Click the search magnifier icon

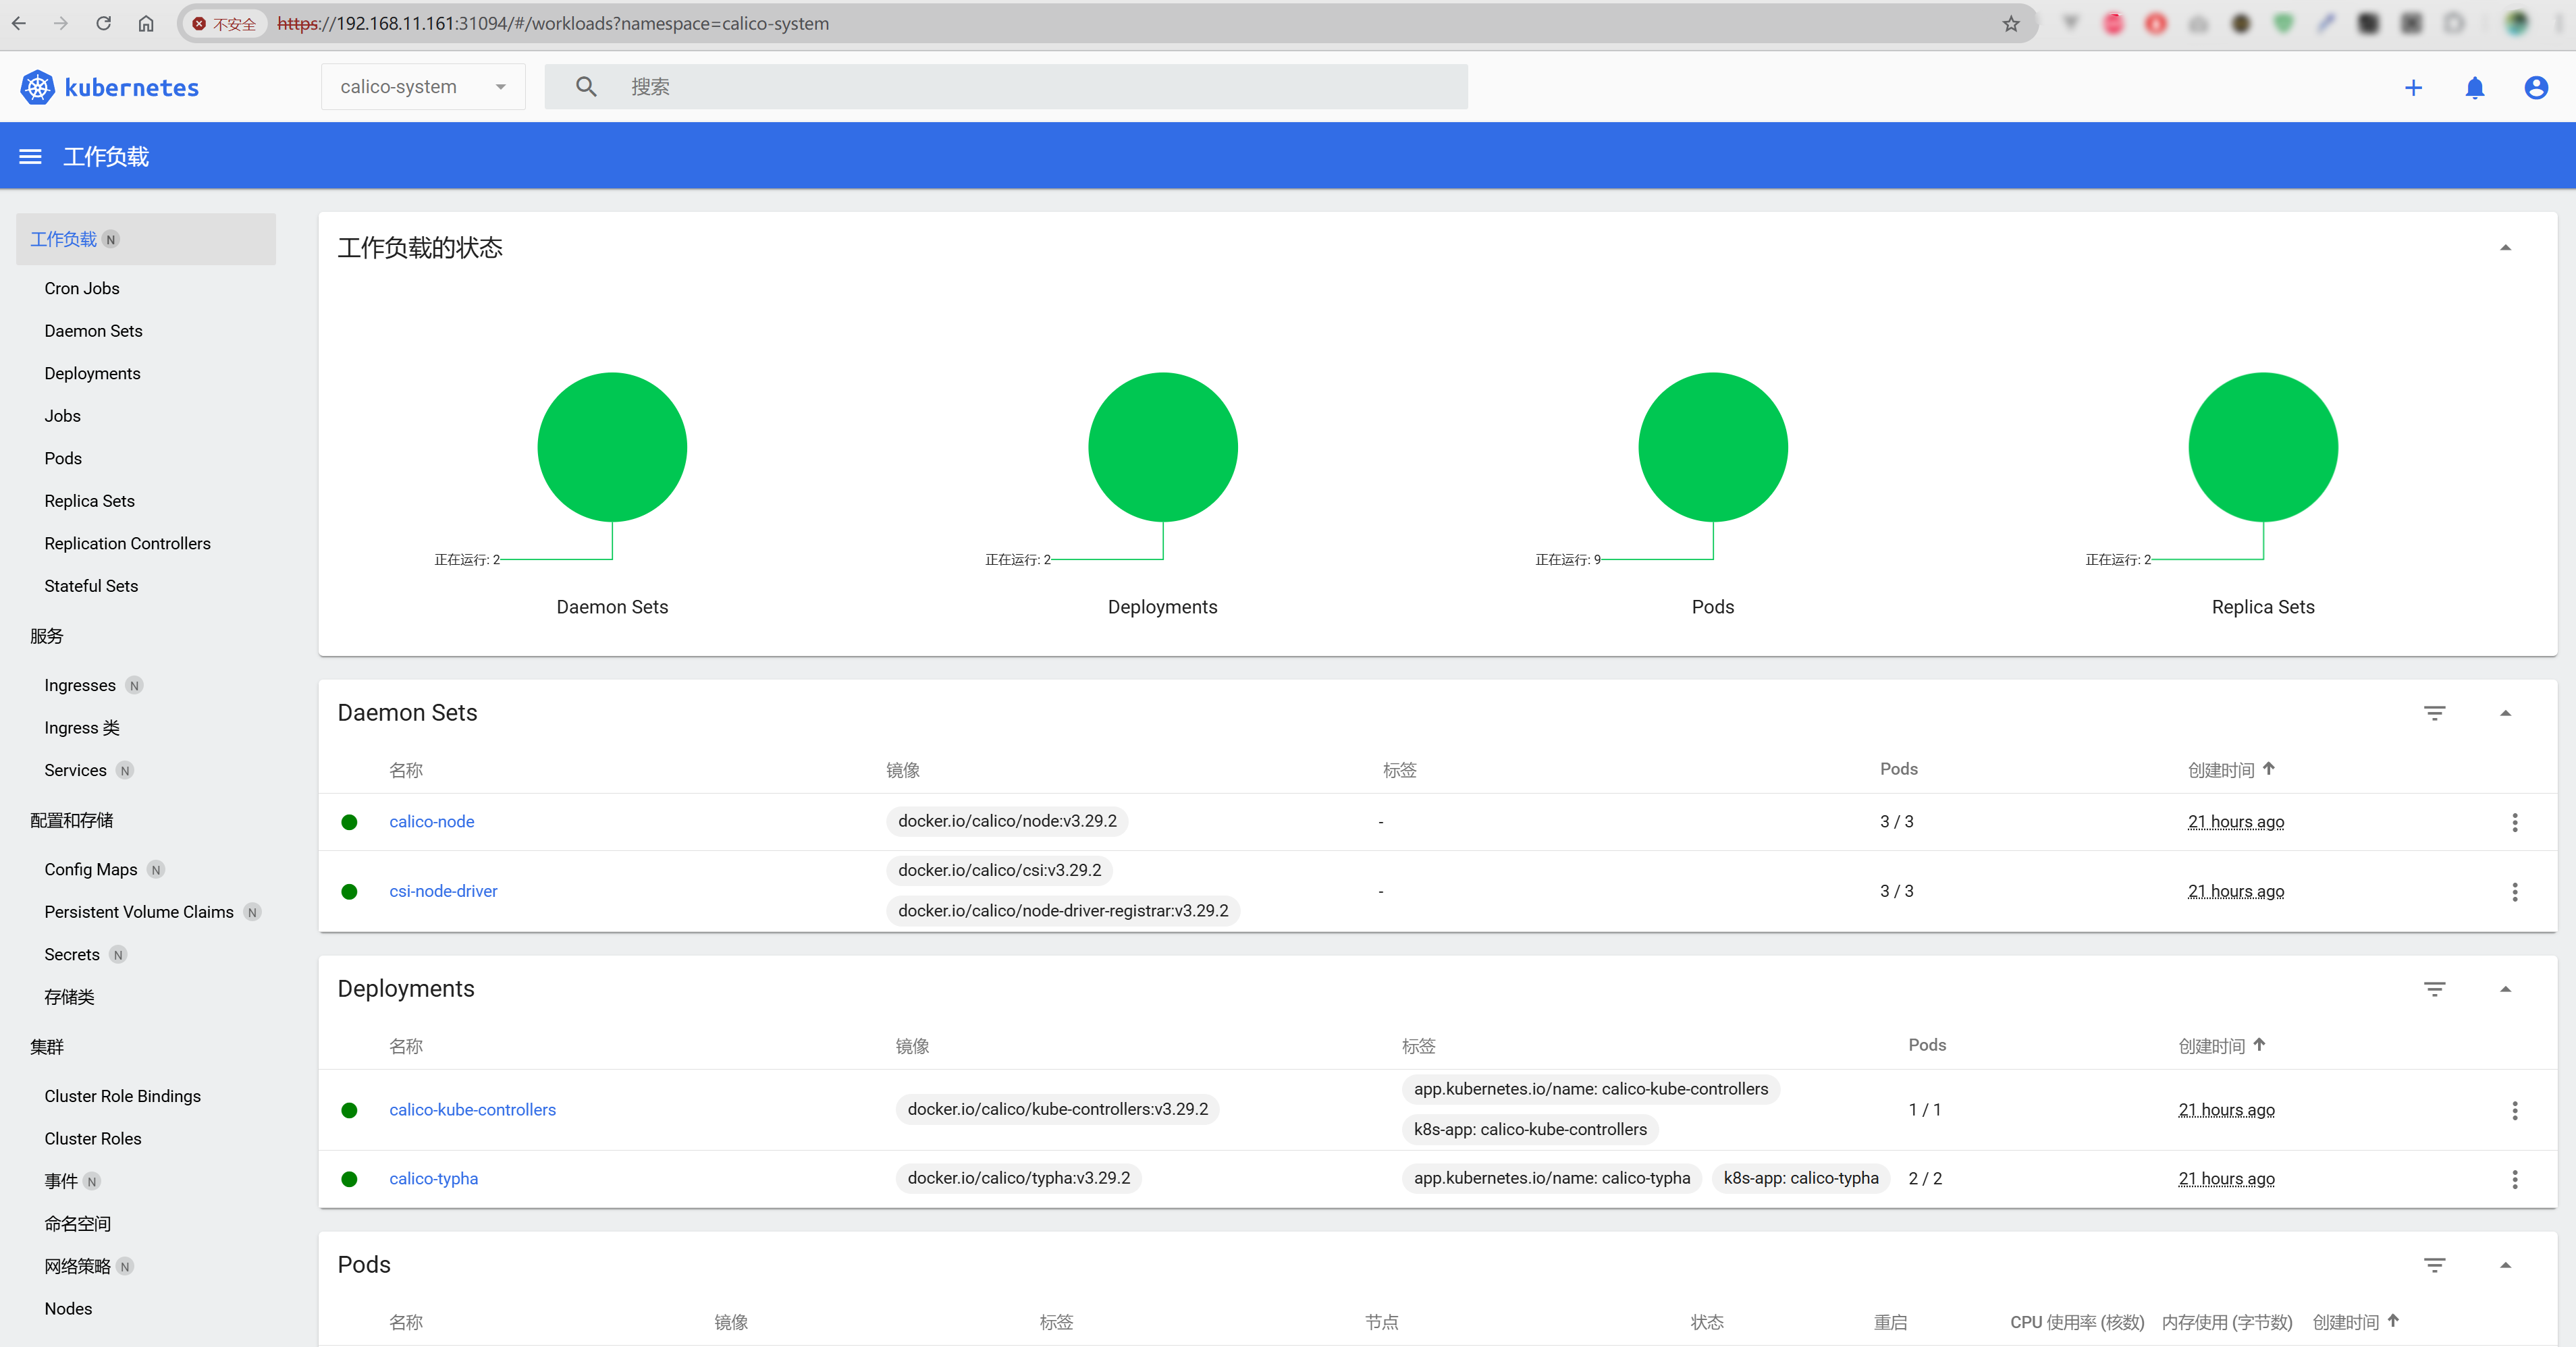[x=586, y=87]
